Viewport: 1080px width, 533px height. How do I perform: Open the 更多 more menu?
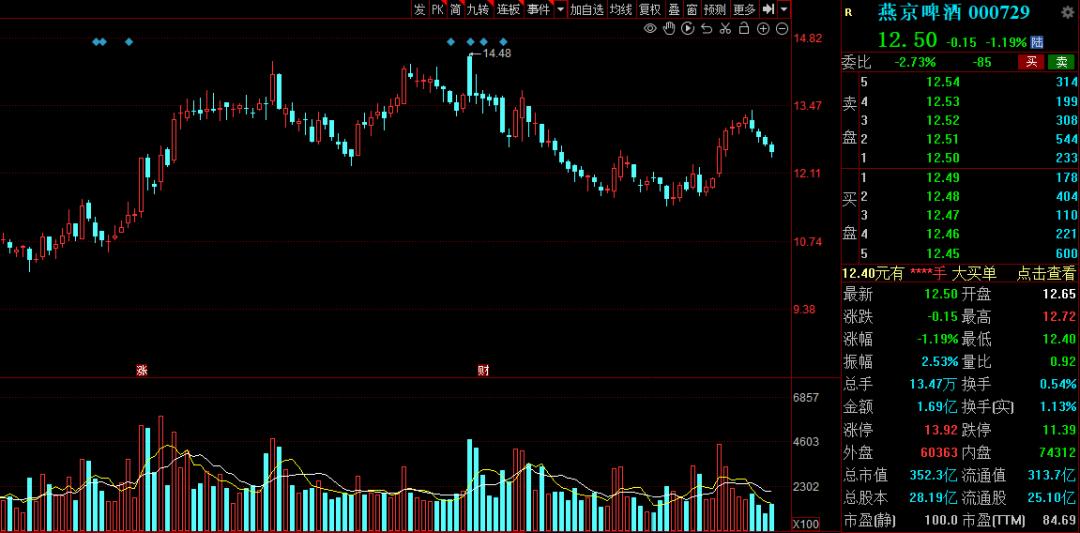[x=745, y=9]
